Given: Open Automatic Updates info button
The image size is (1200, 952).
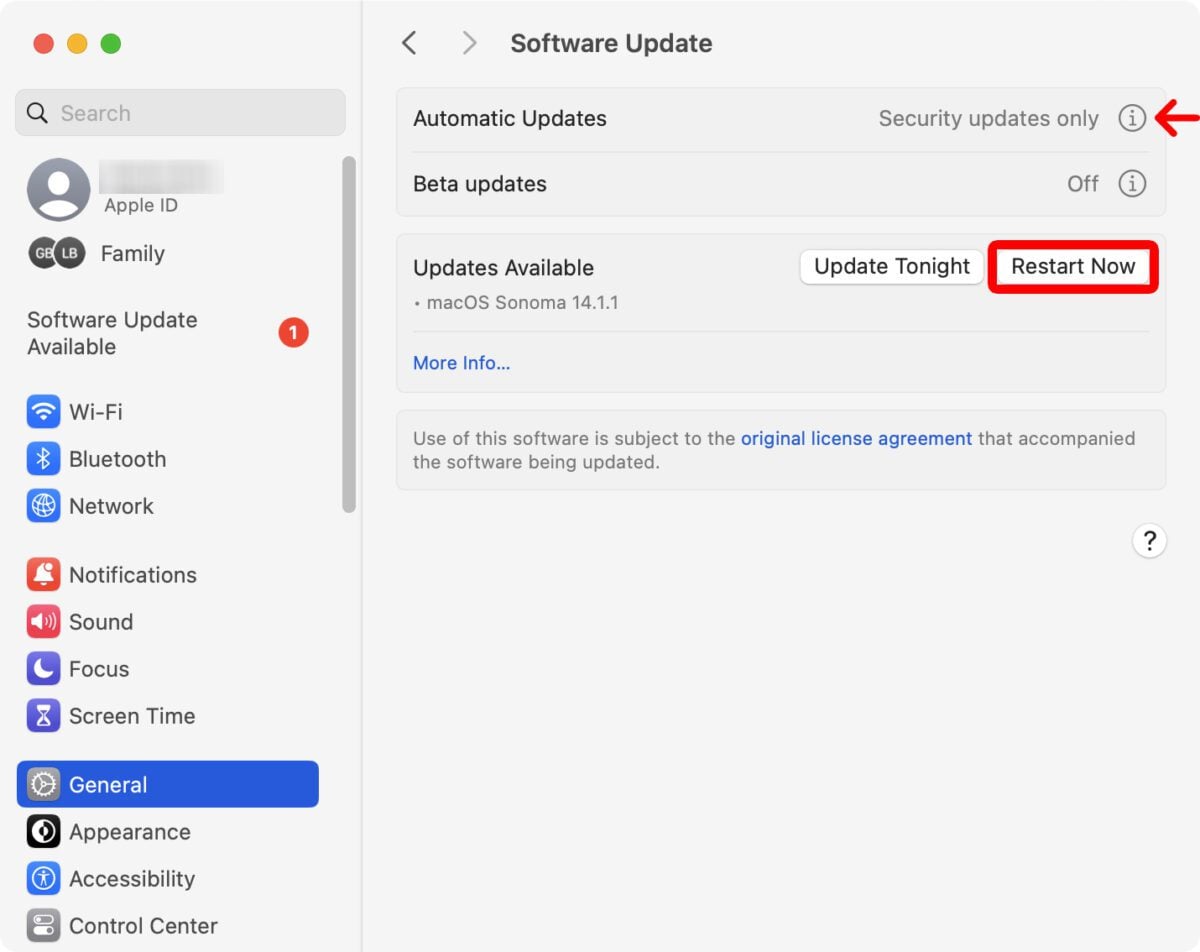Looking at the screenshot, I should (1131, 118).
